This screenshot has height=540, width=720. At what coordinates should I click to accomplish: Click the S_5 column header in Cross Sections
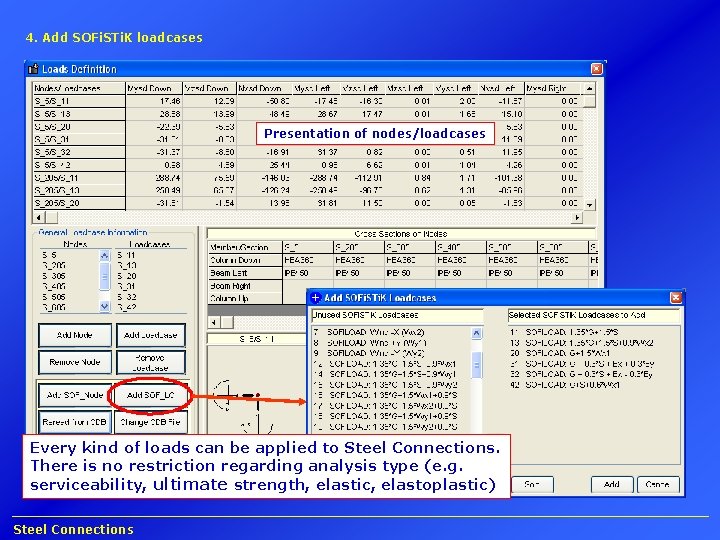click(x=308, y=248)
